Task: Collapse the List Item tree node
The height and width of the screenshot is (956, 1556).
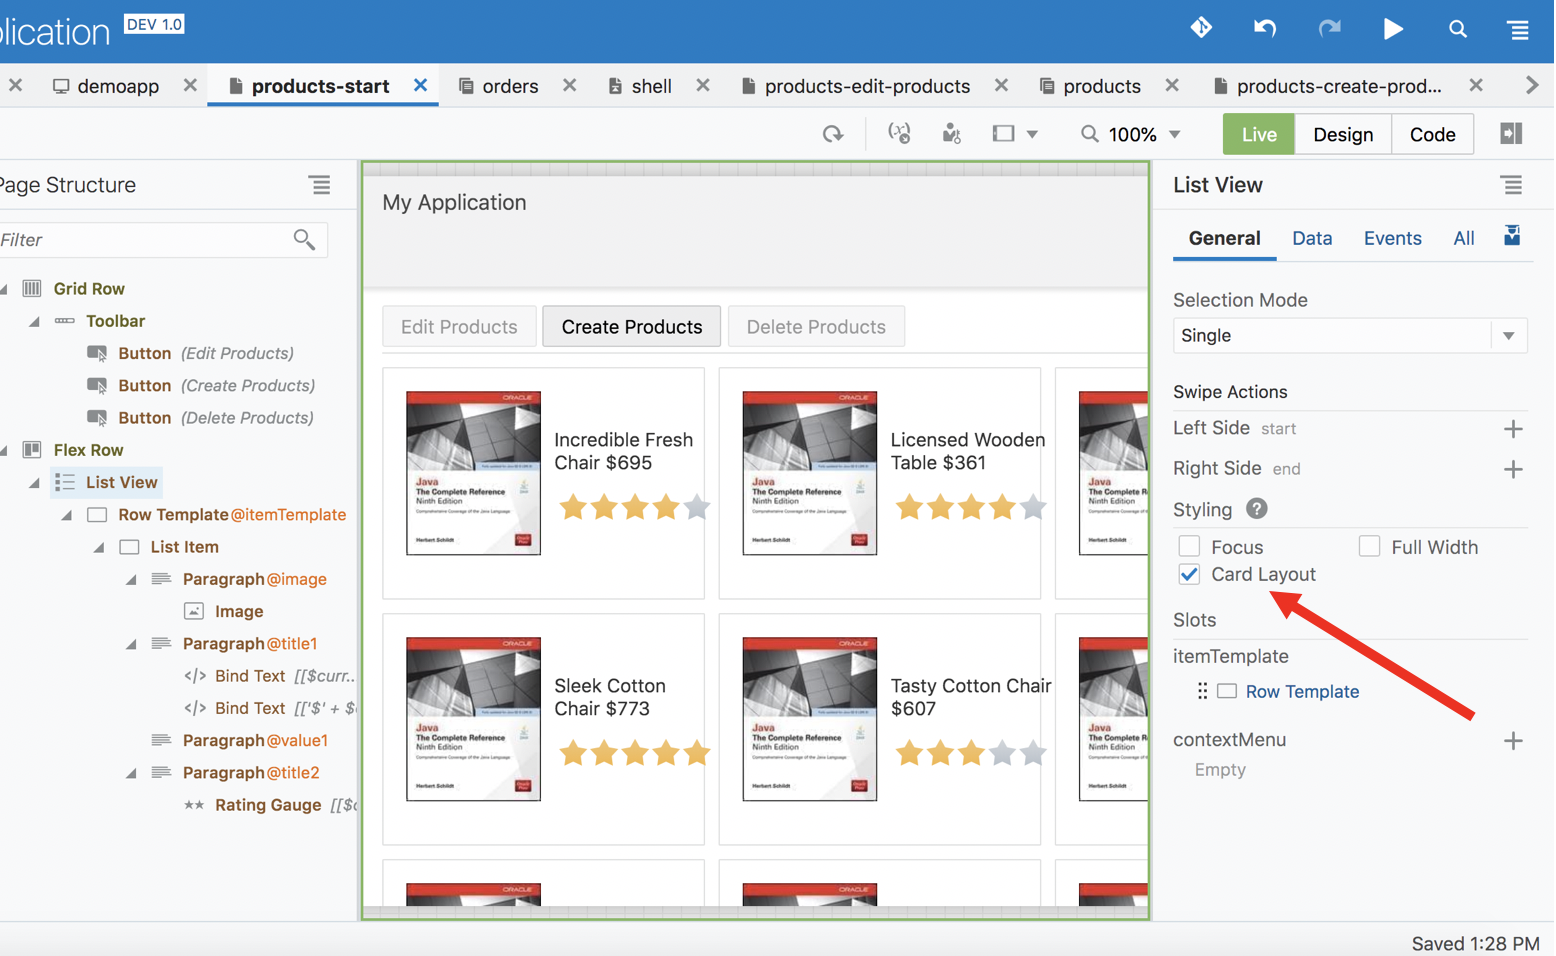Action: point(99,548)
